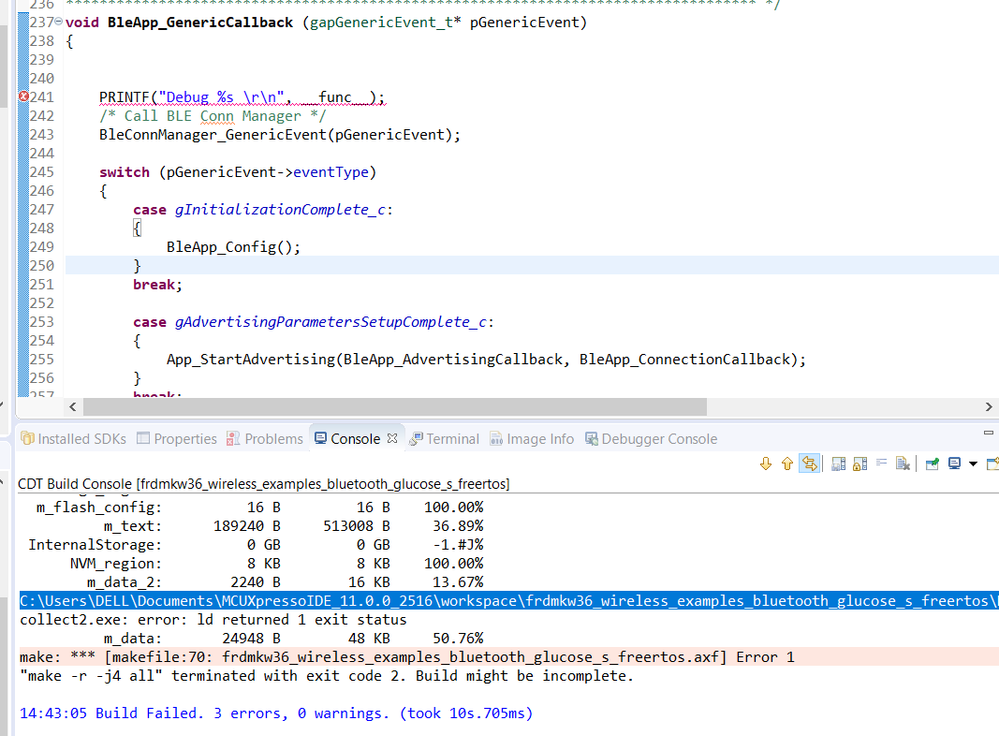The height and width of the screenshot is (736, 999).
Task: Click display selected console monitor icon
Action: coord(954,464)
